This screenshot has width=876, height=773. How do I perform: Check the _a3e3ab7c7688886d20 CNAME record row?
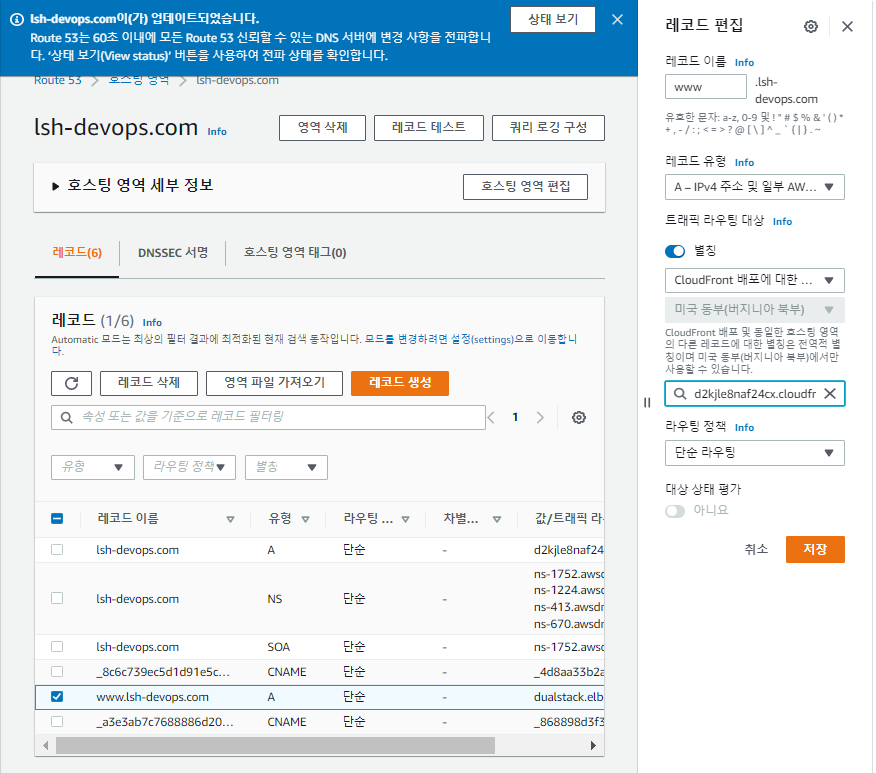[x=57, y=722]
